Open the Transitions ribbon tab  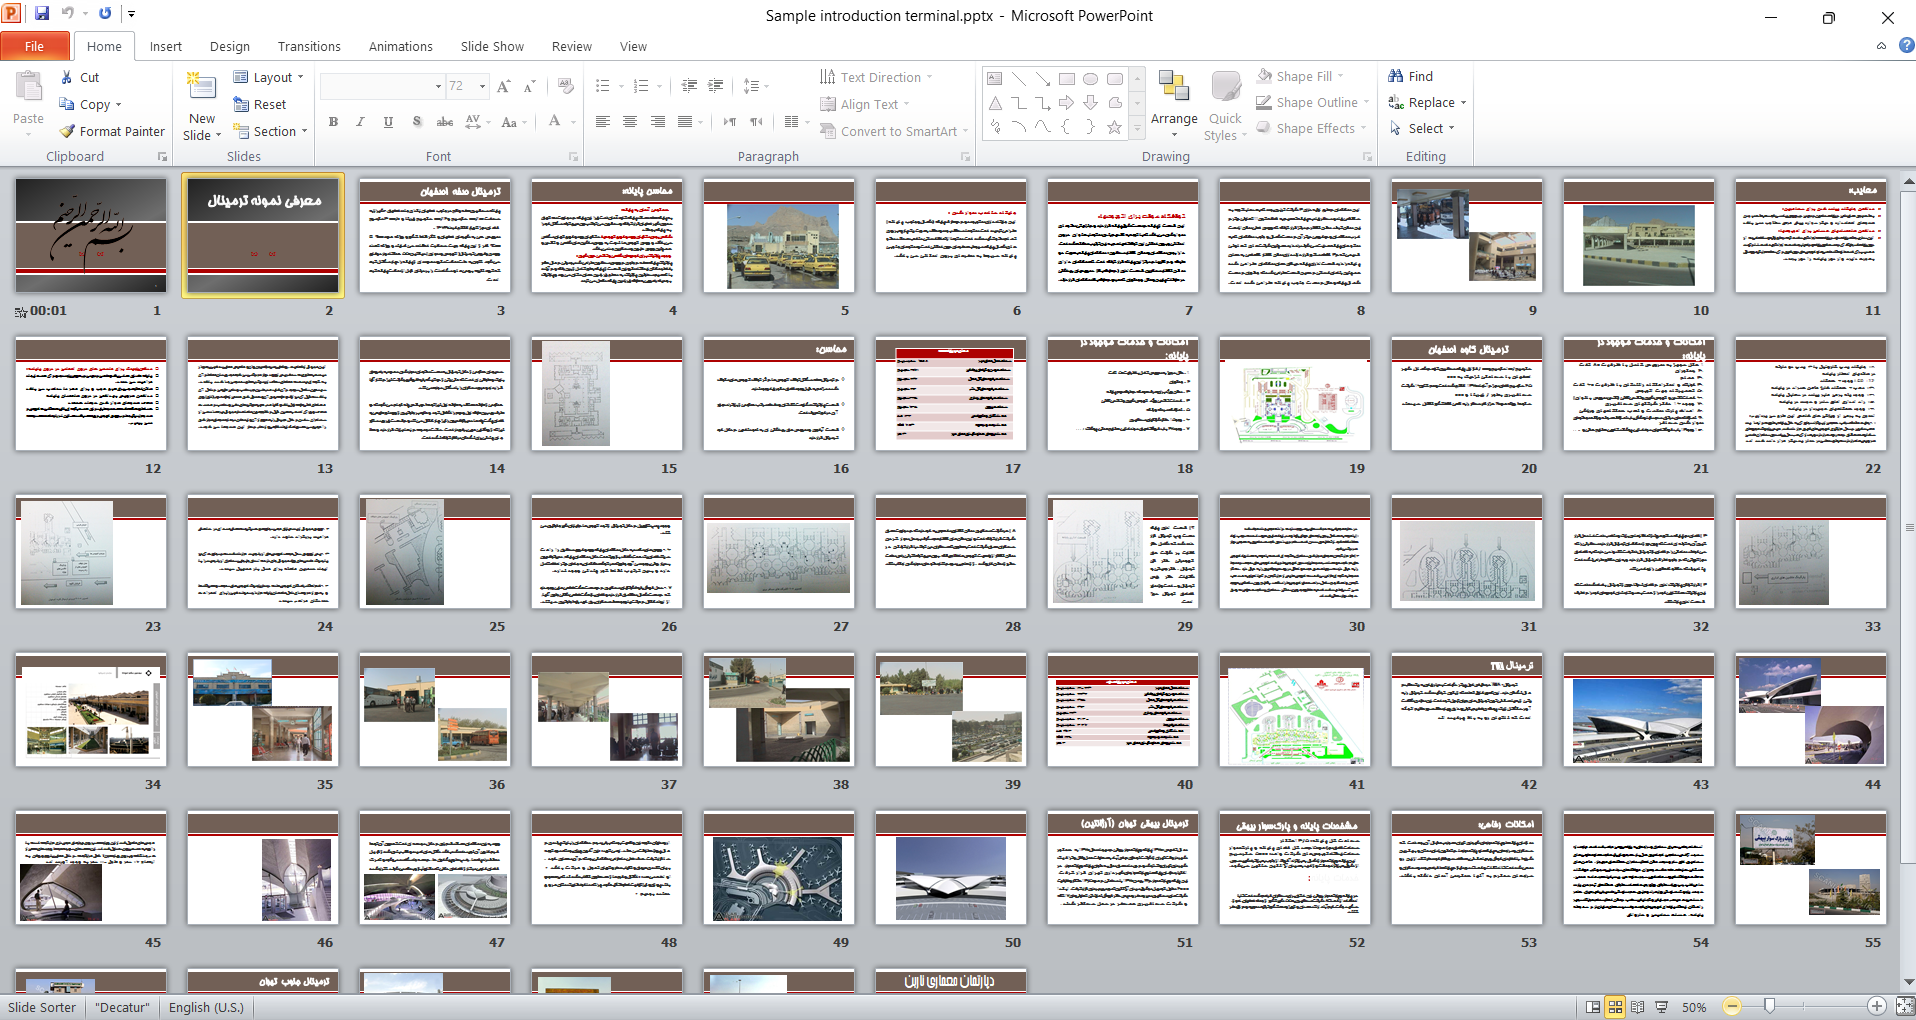309,46
